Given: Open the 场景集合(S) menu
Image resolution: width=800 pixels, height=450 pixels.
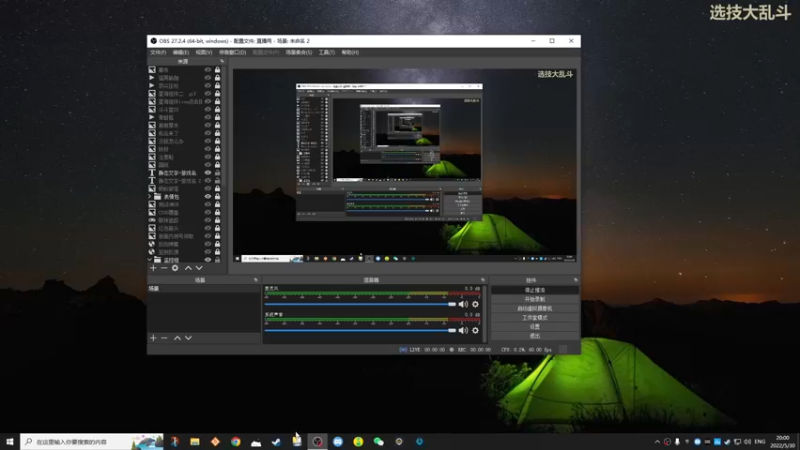Looking at the screenshot, I should pyautogui.click(x=298, y=53).
